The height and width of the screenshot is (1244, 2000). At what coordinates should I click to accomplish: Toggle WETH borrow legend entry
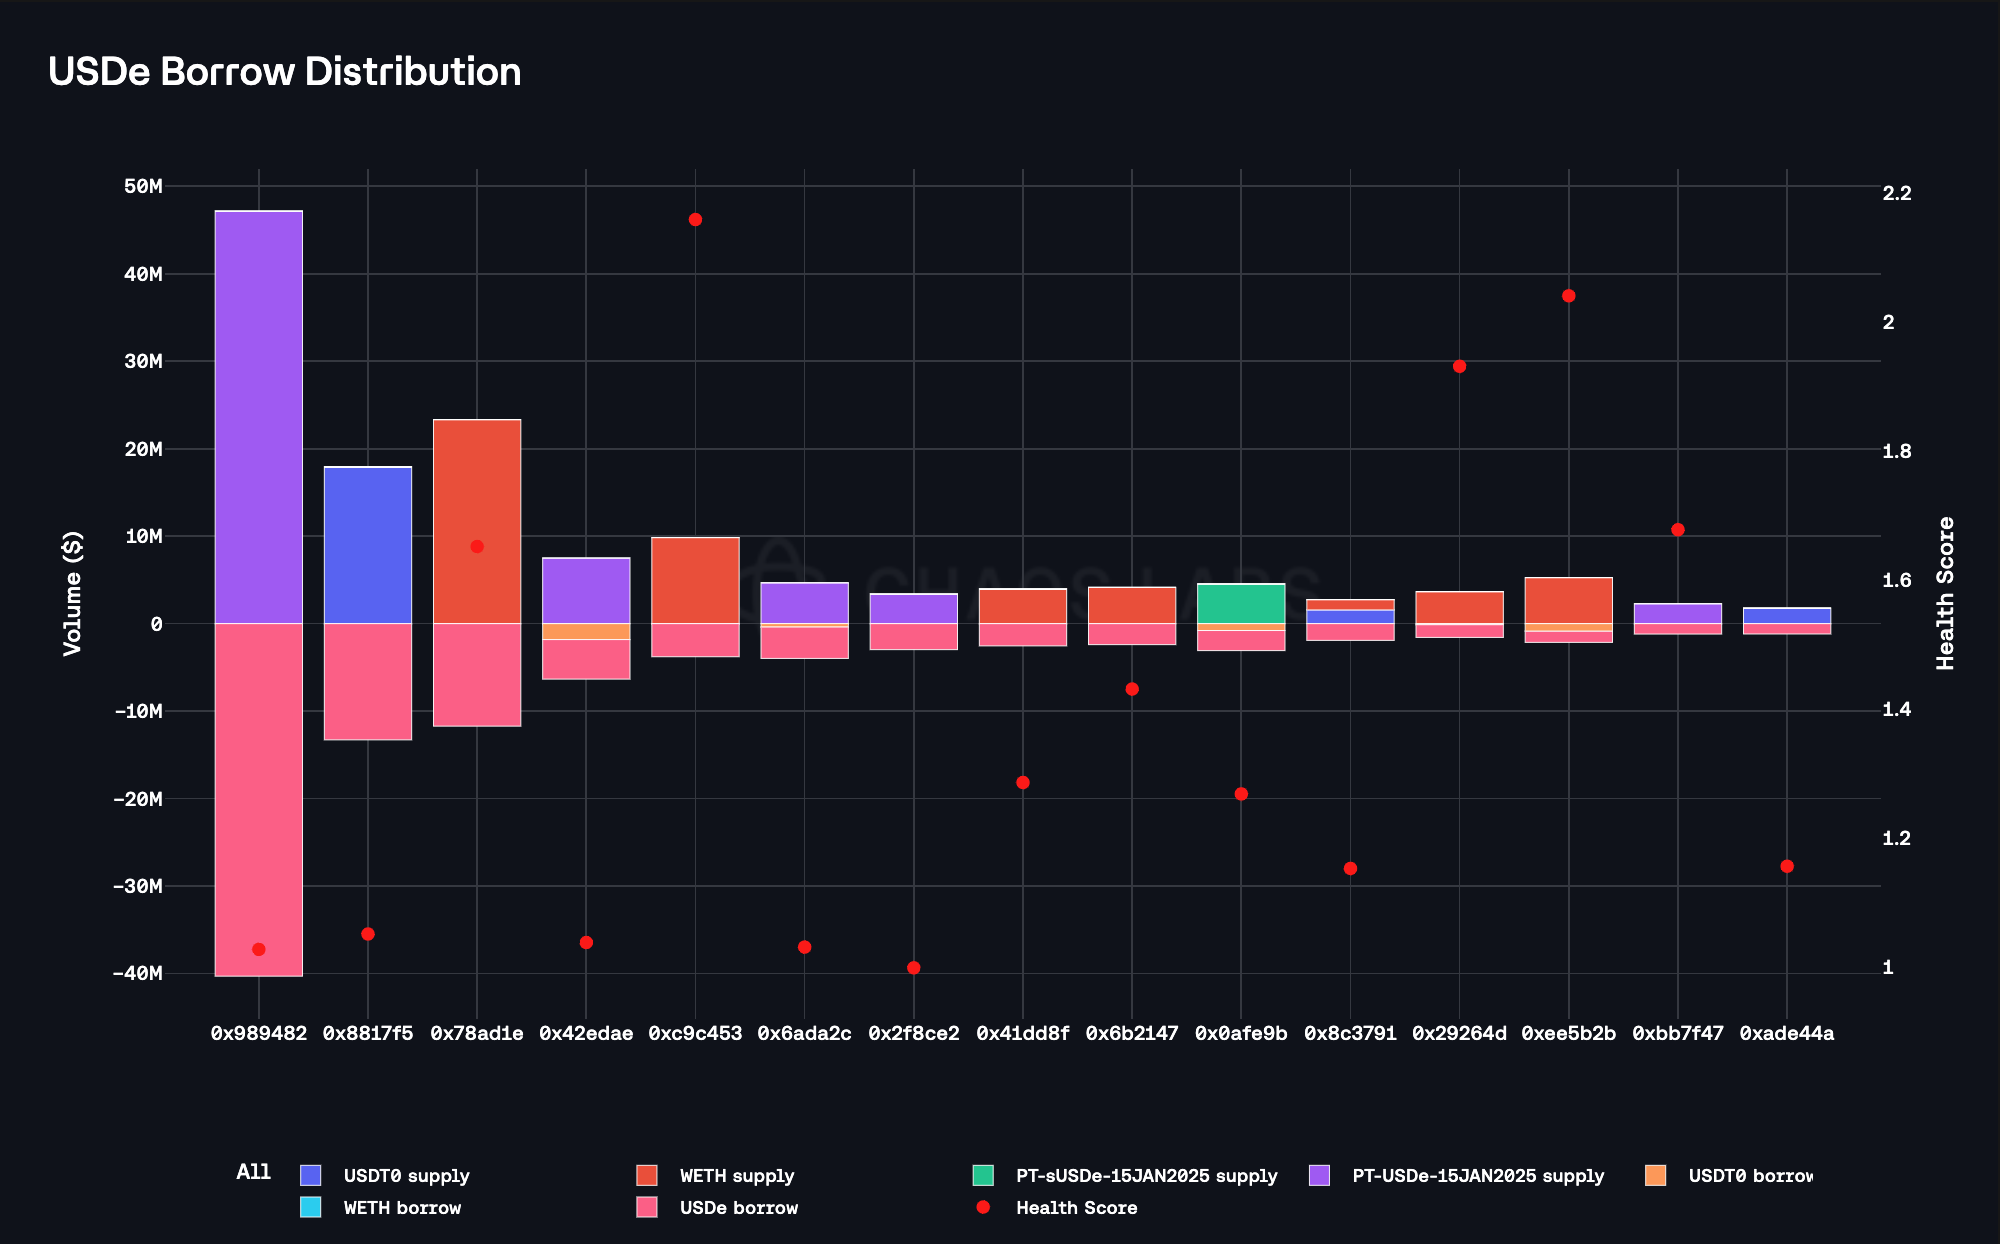[402, 1208]
